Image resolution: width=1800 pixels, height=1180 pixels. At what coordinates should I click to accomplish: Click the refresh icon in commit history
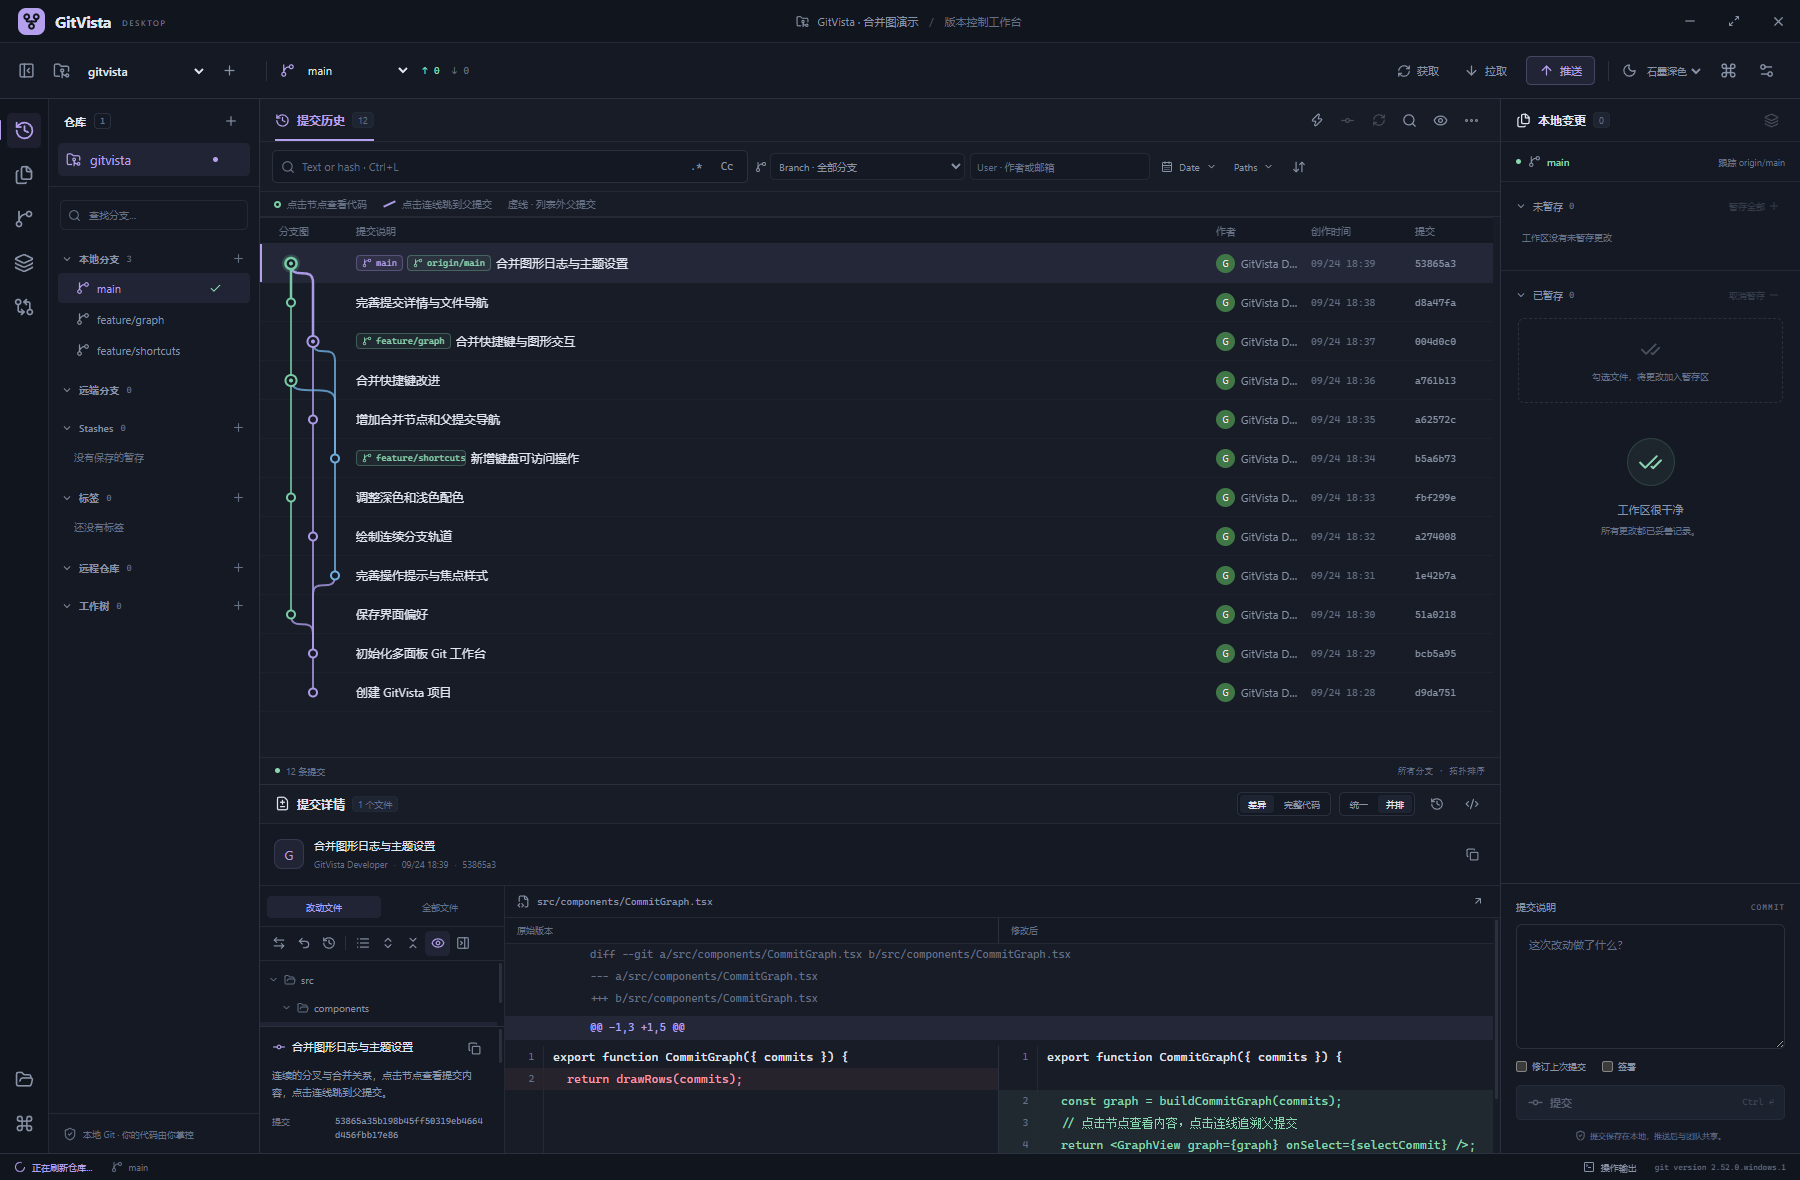(x=1379, y=120)
